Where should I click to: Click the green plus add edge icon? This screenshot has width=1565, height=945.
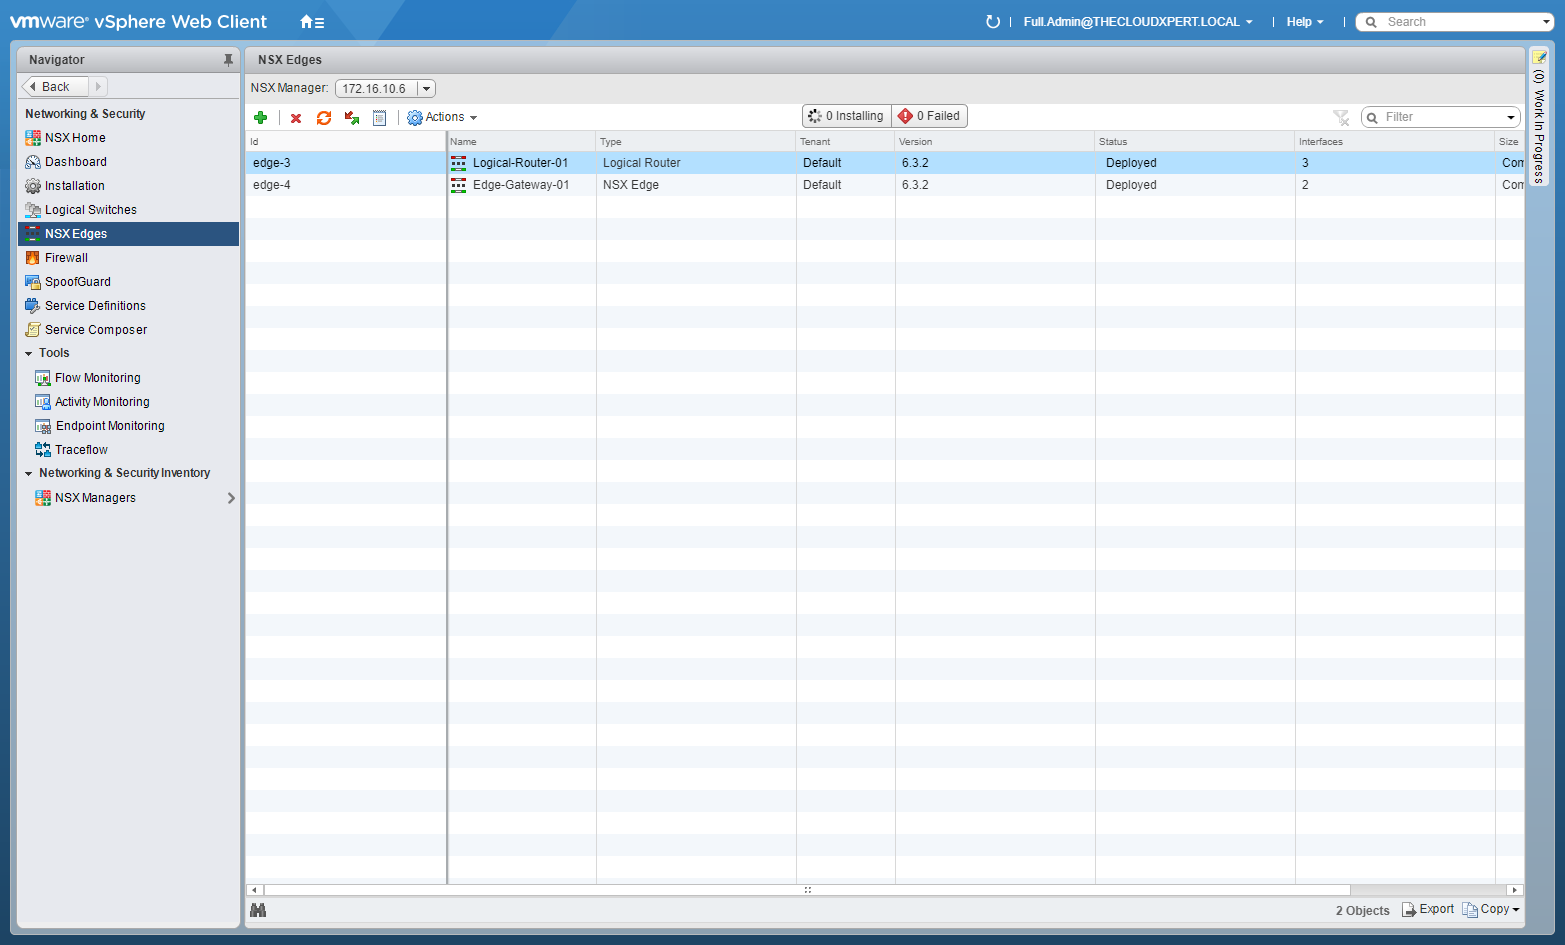(261, 118)
